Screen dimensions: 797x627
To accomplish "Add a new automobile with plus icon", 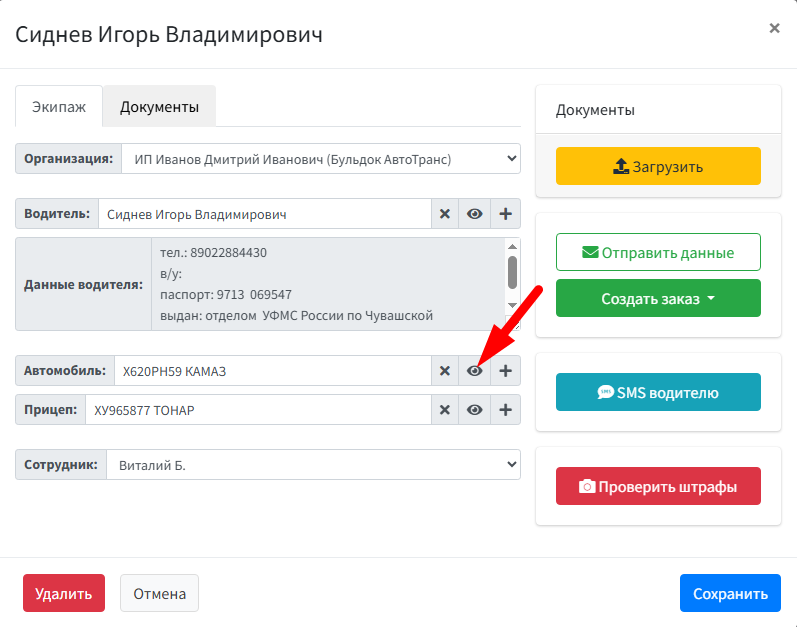I will (x=505, y=371).
